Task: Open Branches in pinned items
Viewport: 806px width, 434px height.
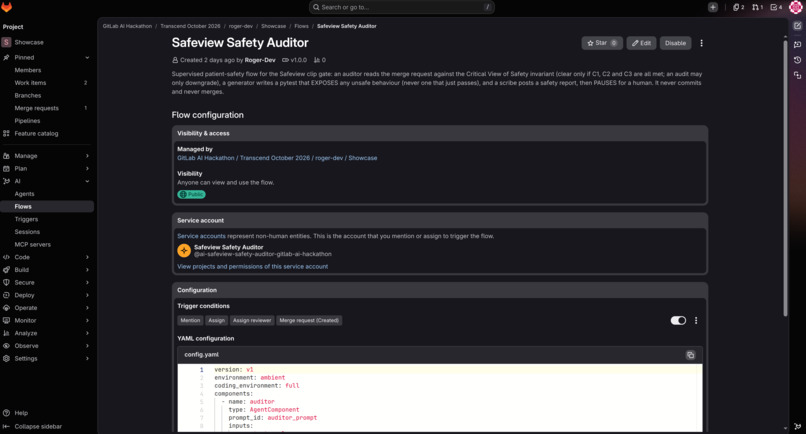Action: click(x=47, y=96)
